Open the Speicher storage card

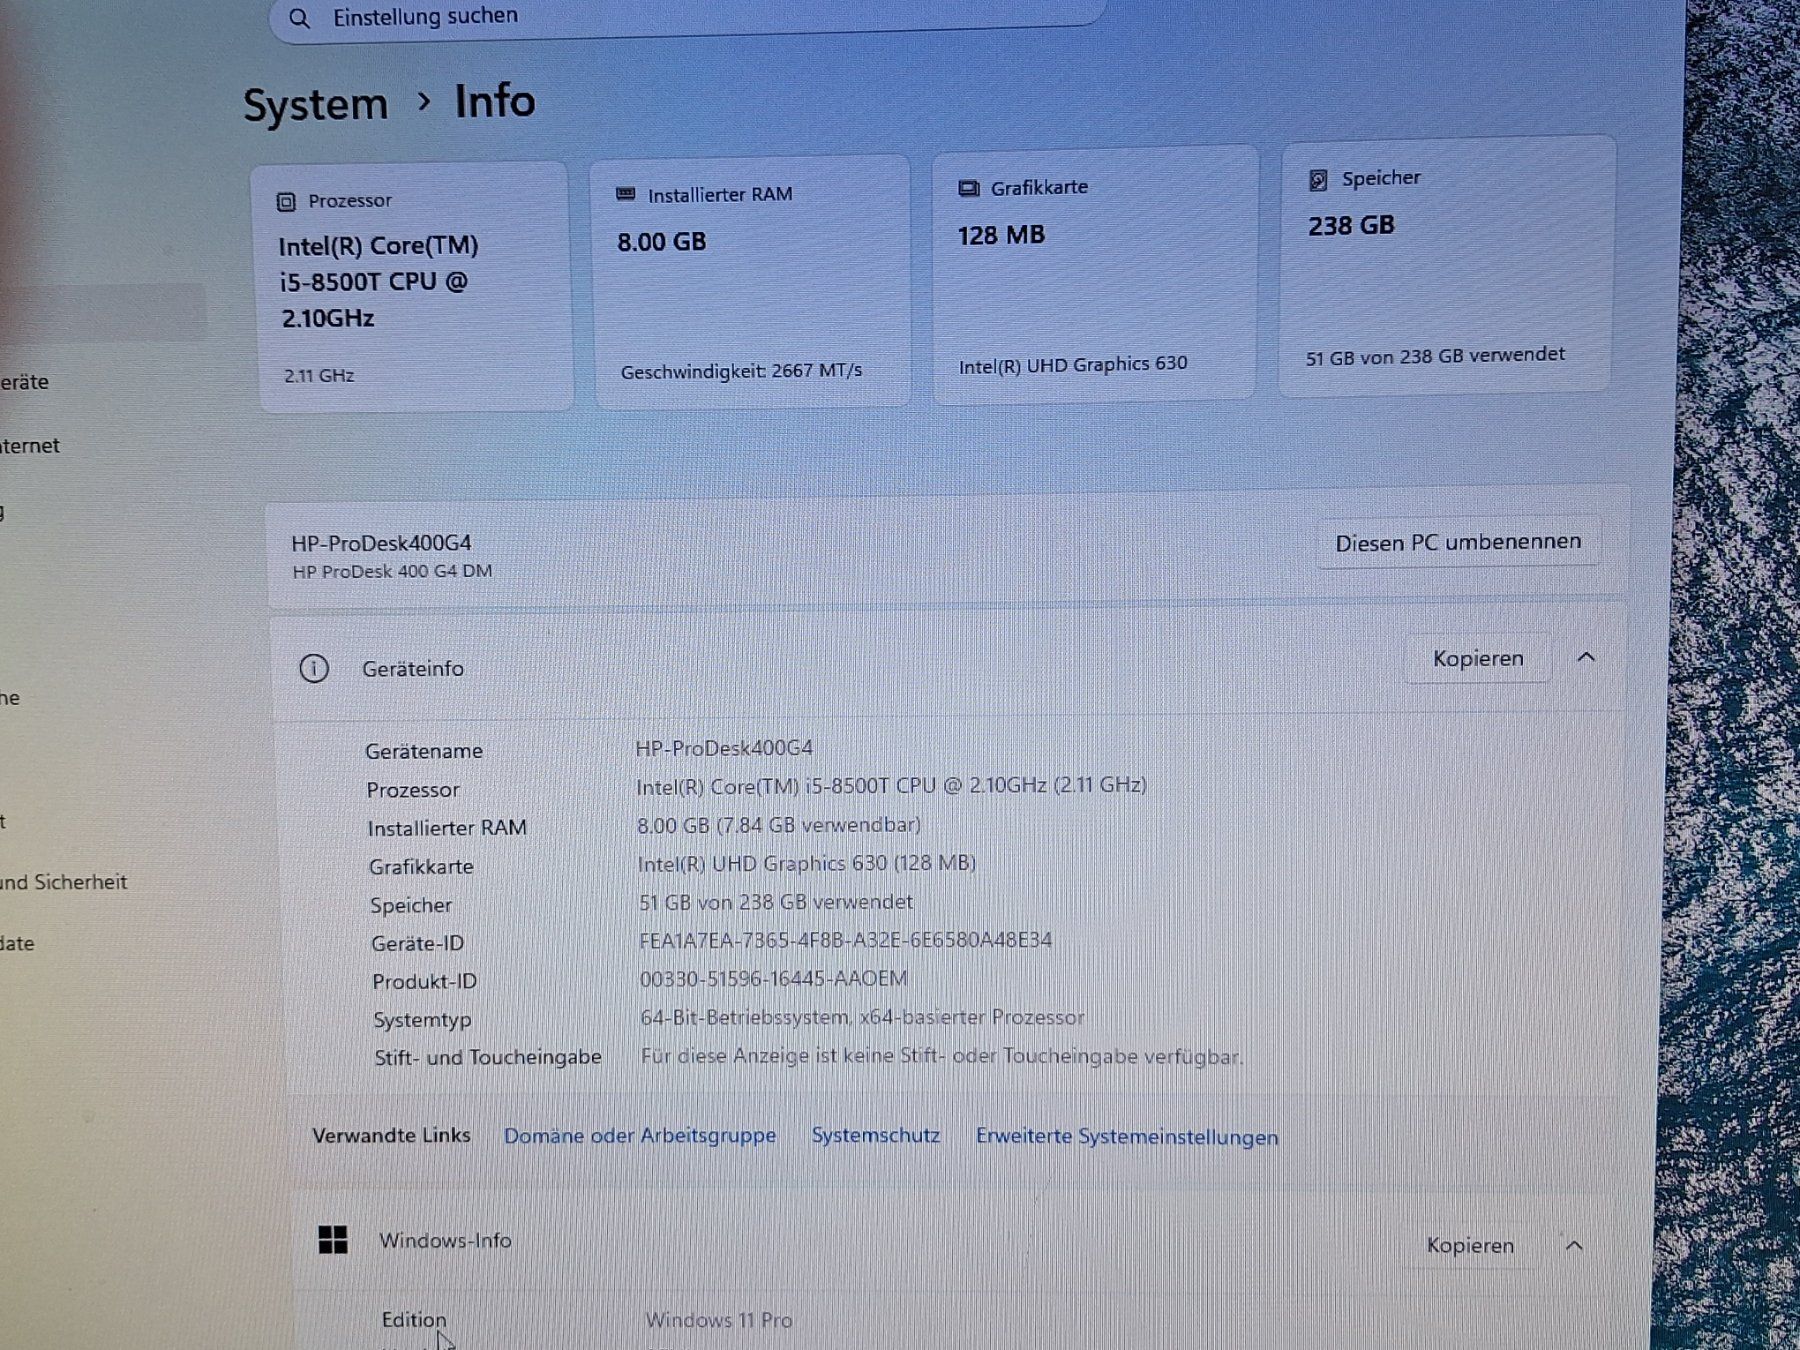(x=1446, y=267)
